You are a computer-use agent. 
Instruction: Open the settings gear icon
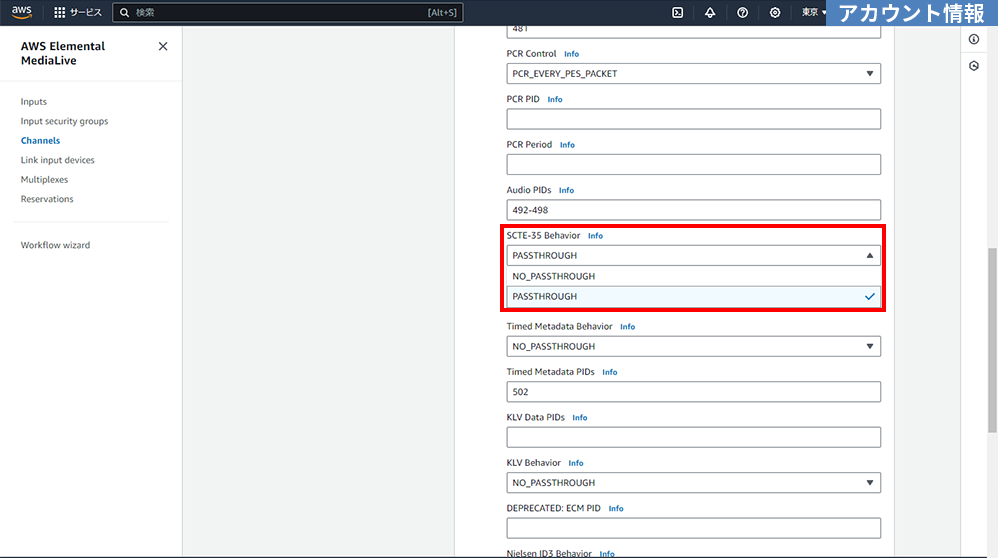pyautogui.click(x=775, y=13)
